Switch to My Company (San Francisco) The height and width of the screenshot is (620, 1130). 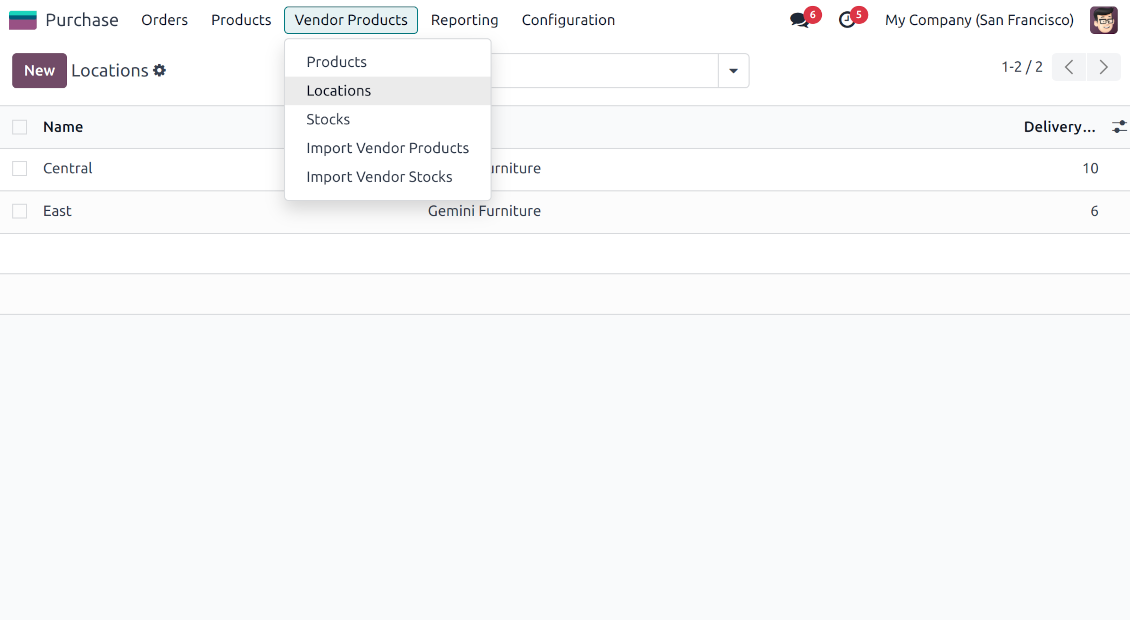pyautogui.click(x=978, y=20)
